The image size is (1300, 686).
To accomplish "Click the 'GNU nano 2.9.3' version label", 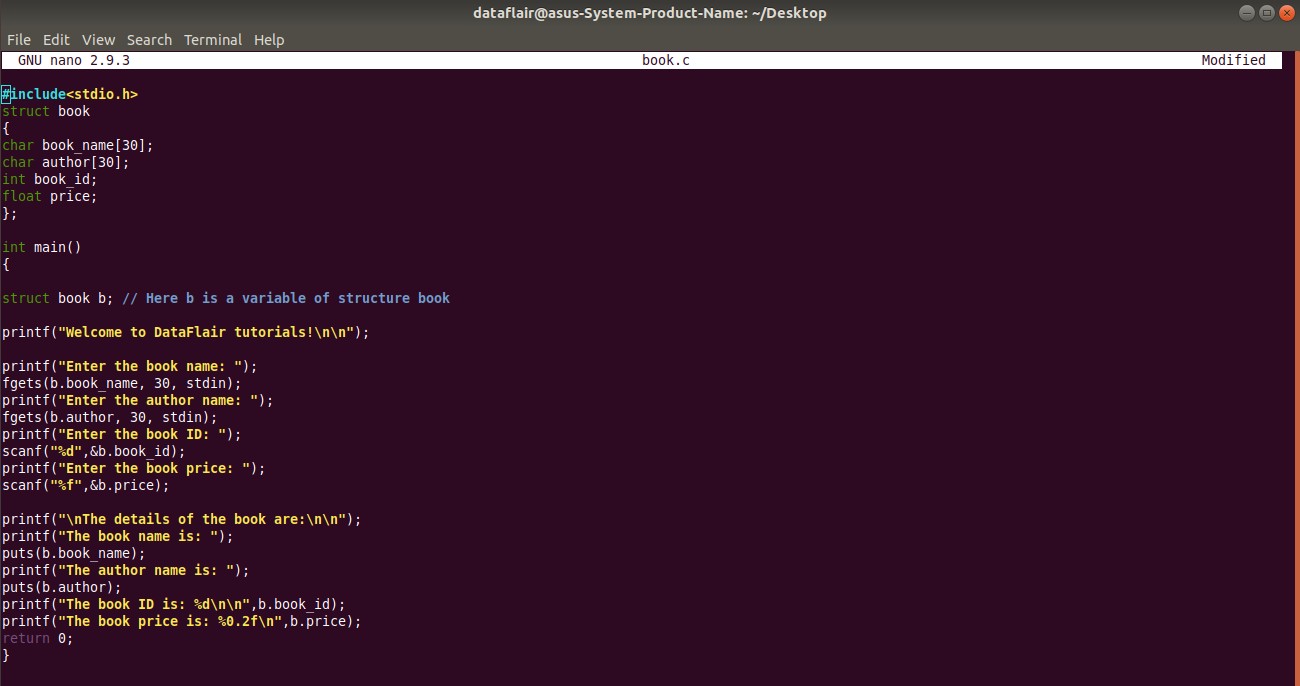I will coord(74,60).
